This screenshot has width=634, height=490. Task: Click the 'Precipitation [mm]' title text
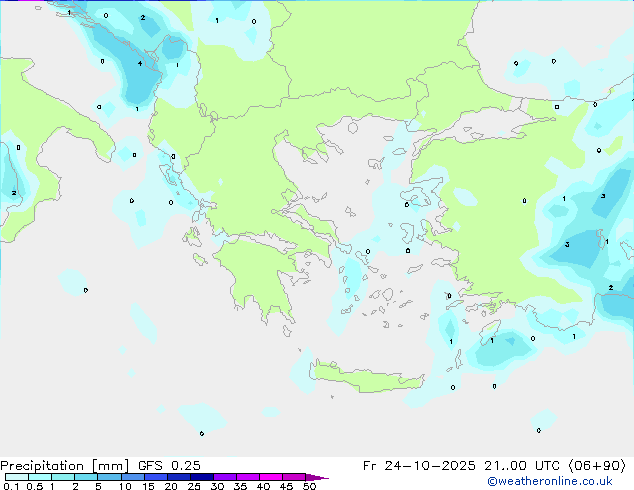[x=65, y=466]
